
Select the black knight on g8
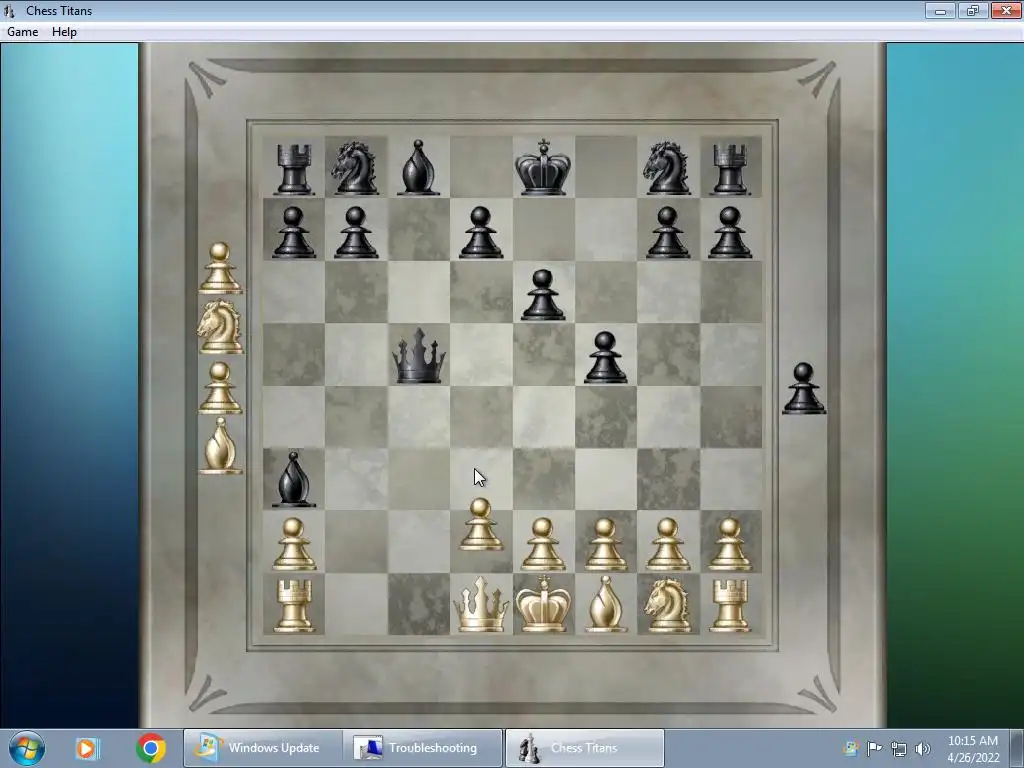tap(667, 168)
